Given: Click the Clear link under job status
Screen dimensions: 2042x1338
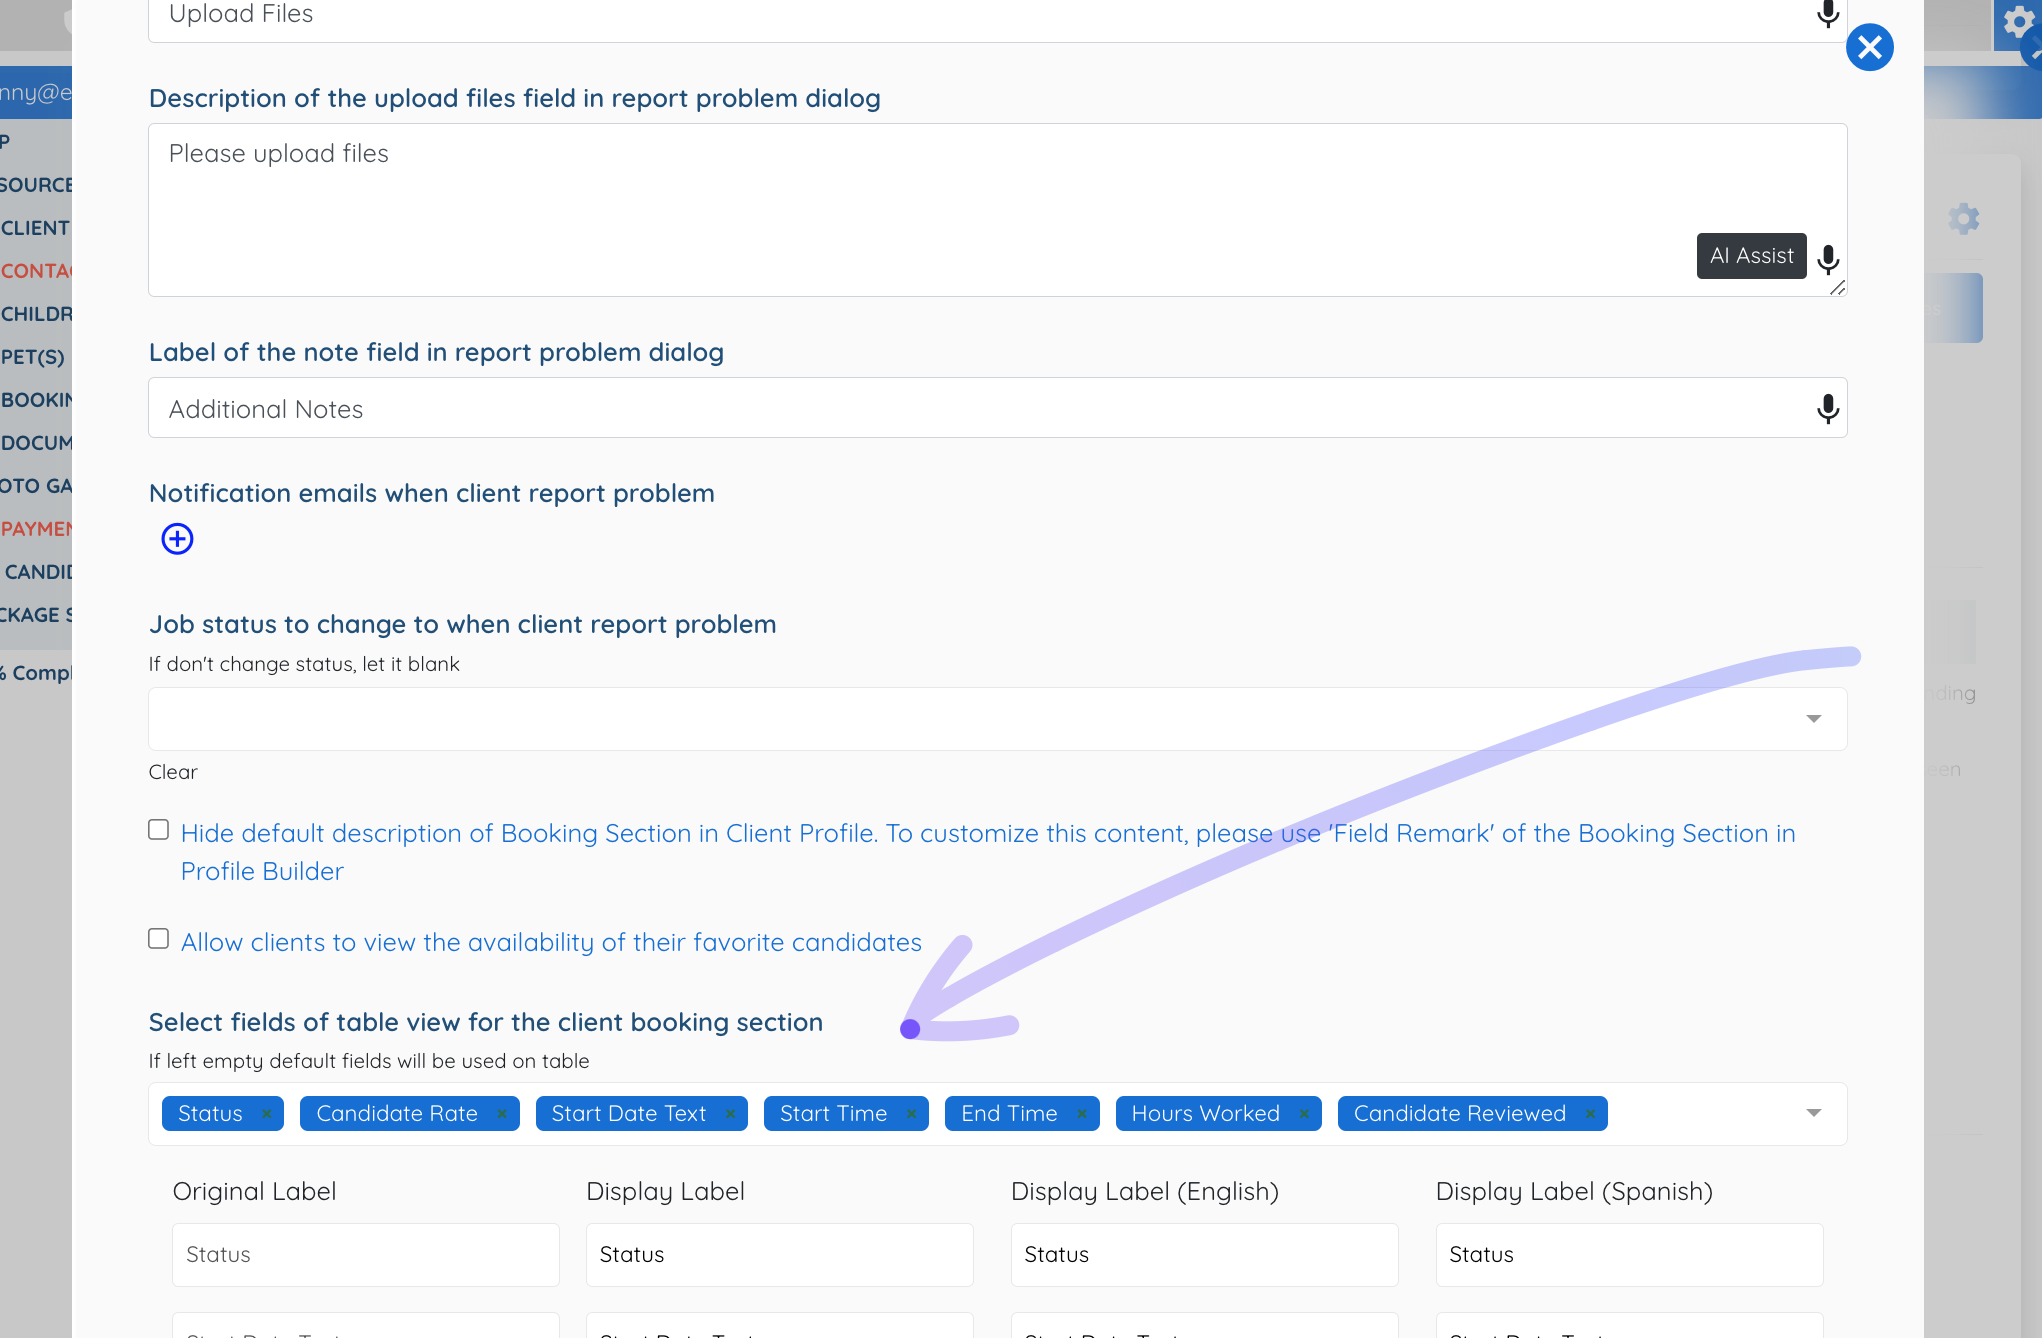Looking at the screenshot, I should click(x=173, y=772).
